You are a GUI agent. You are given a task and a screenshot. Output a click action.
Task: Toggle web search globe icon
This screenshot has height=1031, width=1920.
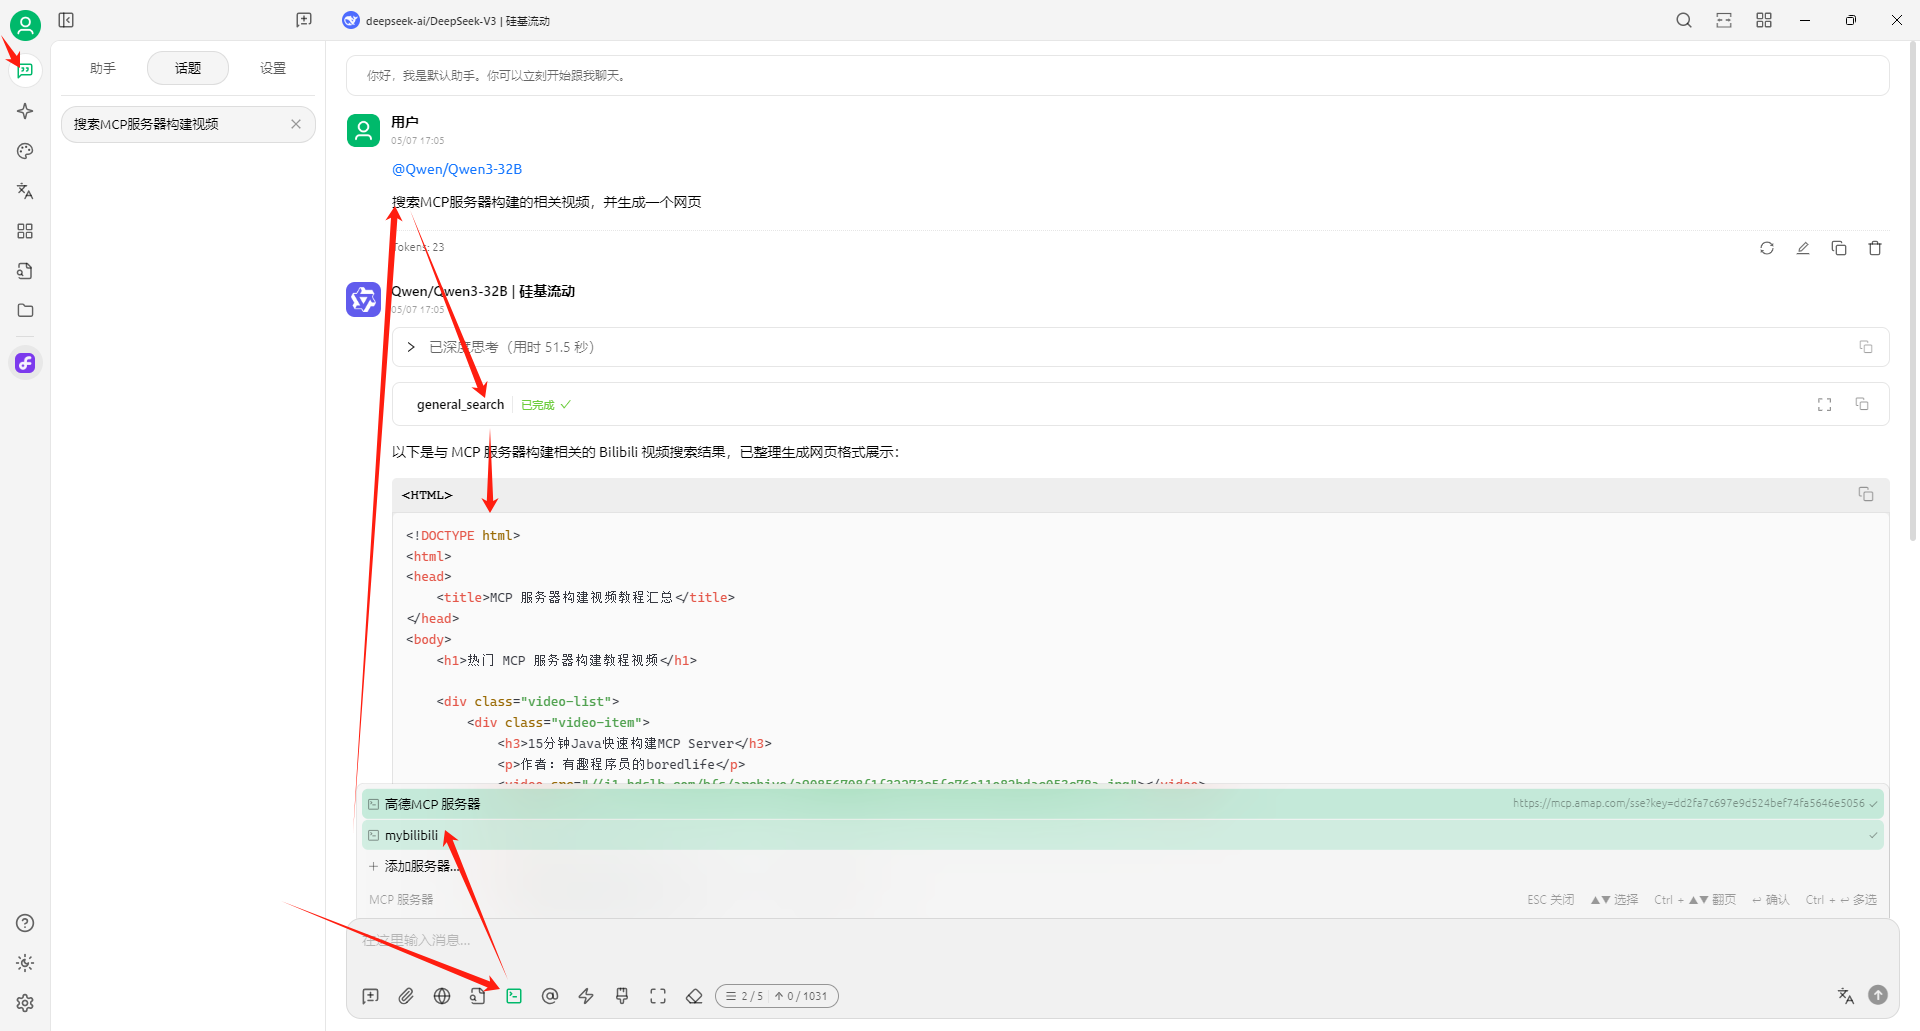coord(442,996)
